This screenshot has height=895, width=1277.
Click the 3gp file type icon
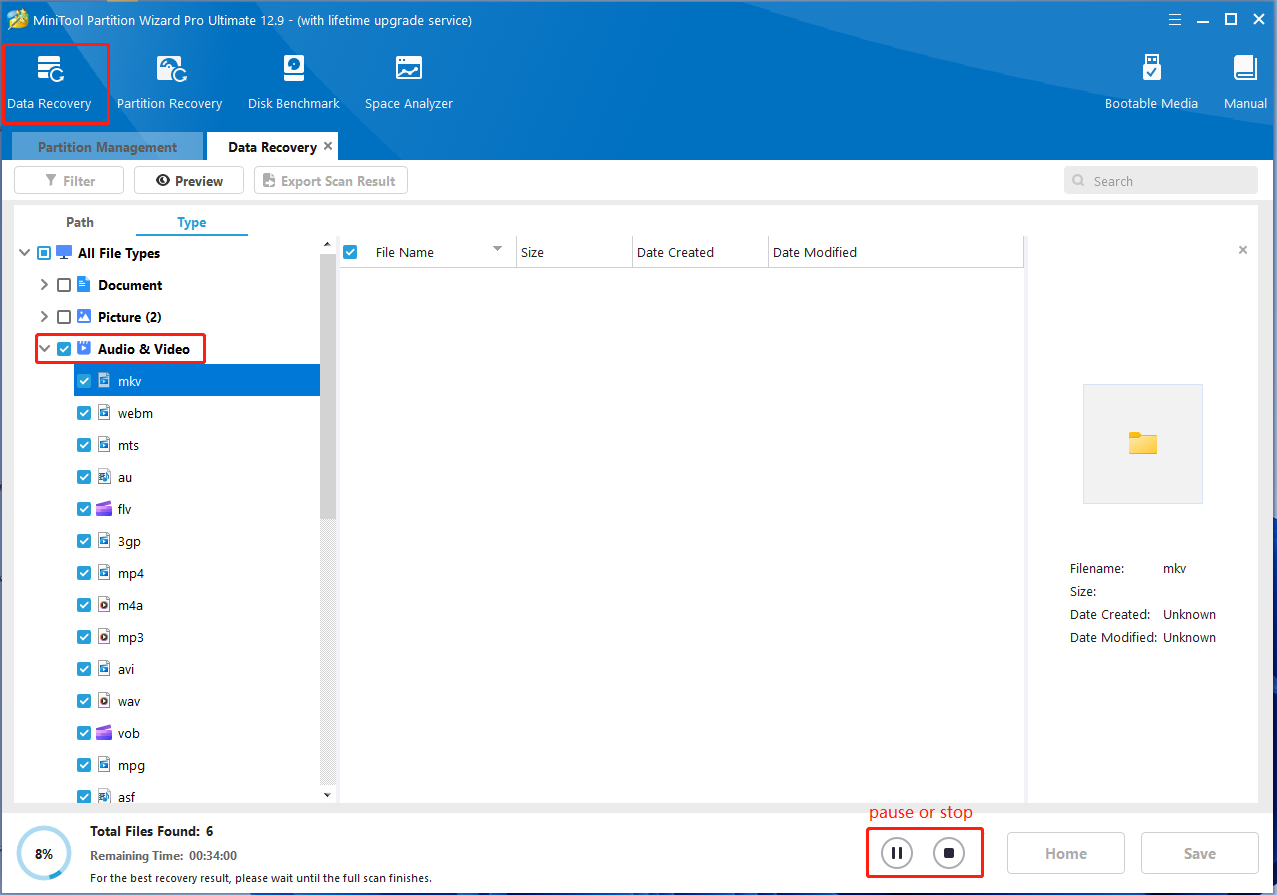pos(104,541)
